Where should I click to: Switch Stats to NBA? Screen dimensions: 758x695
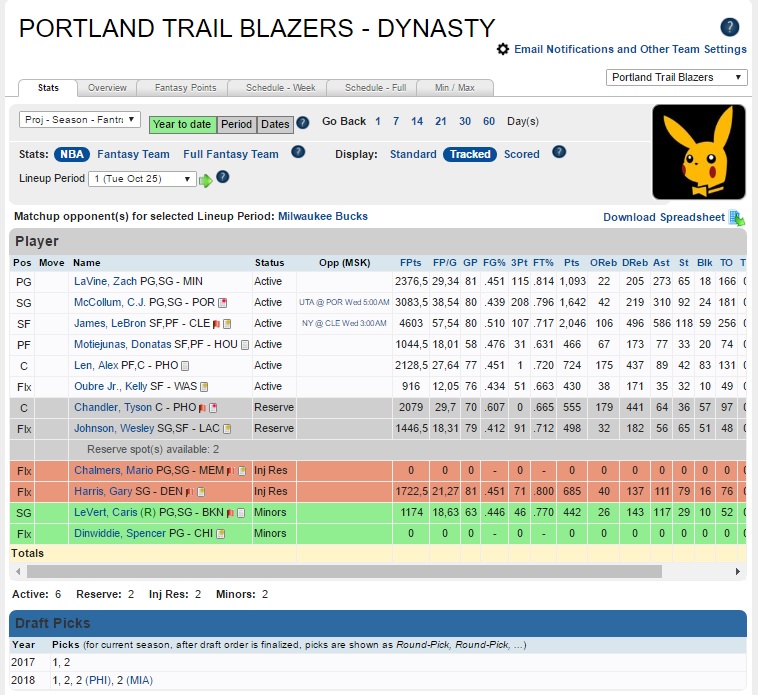pos(72,154)
